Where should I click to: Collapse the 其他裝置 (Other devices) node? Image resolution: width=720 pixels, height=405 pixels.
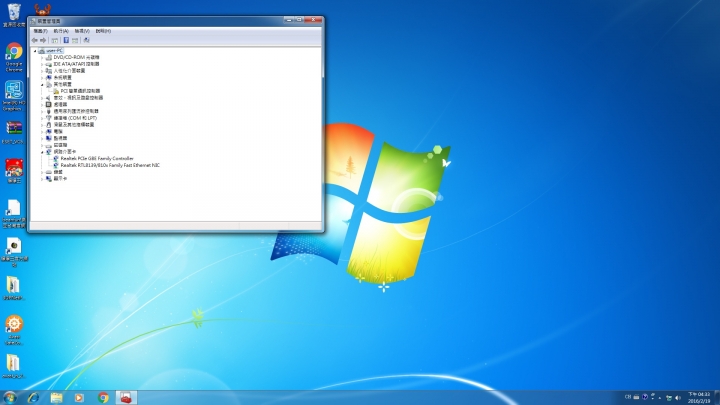(42, 84)
